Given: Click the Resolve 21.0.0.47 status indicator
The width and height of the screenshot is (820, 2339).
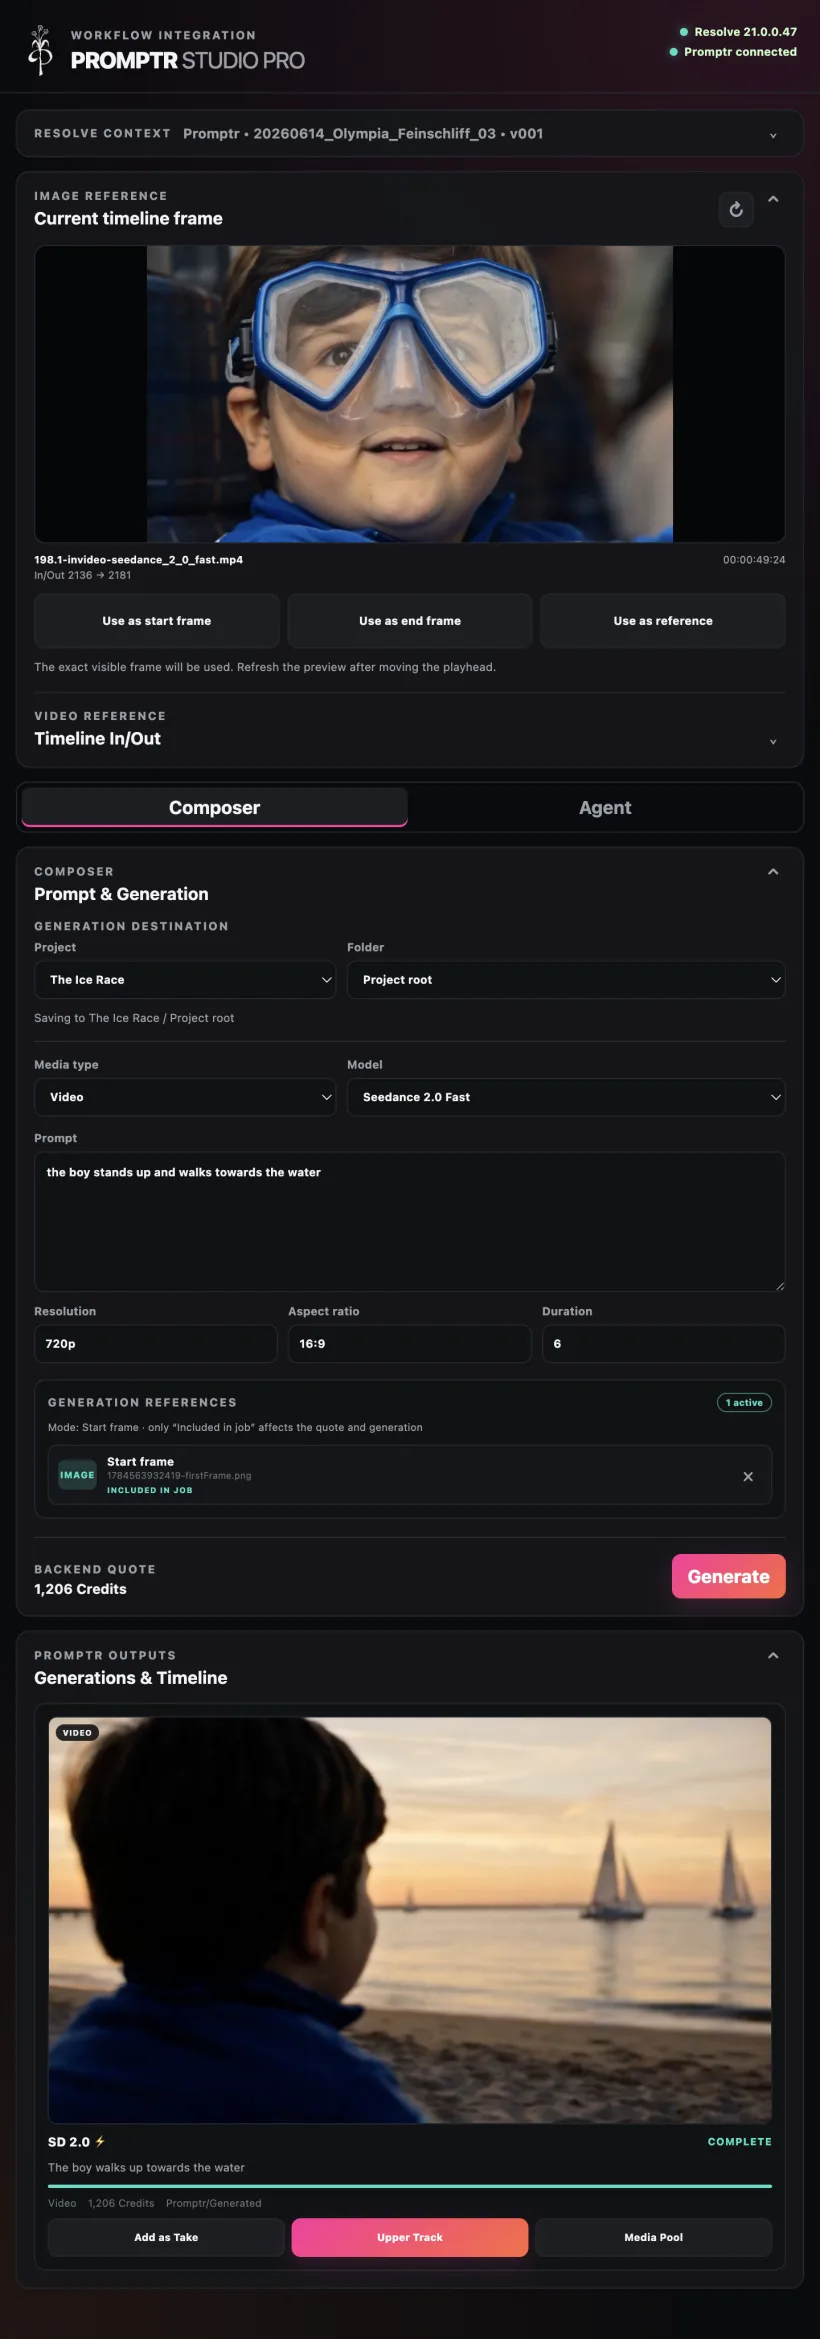Looking at the screenshot, I should [738, 32].
